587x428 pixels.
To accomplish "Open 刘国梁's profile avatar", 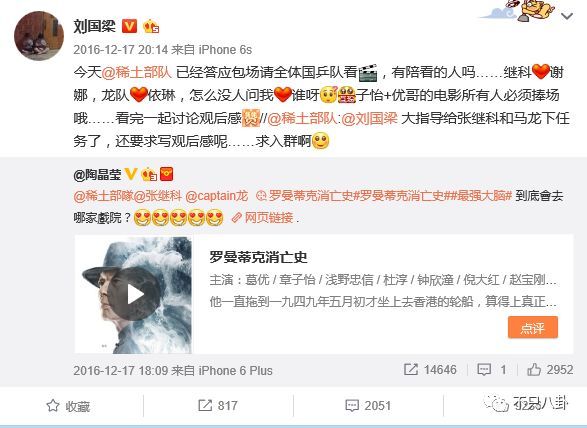I will click(39, 36).
